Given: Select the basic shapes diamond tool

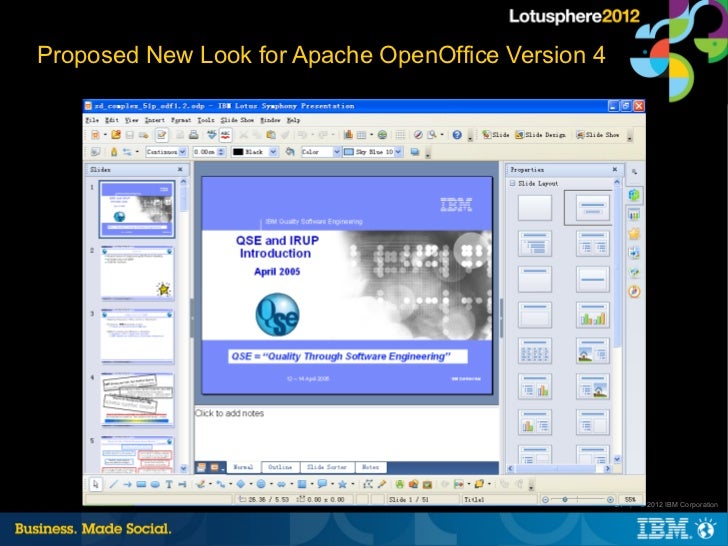Looking at the screenshot, I should point(241,484).
